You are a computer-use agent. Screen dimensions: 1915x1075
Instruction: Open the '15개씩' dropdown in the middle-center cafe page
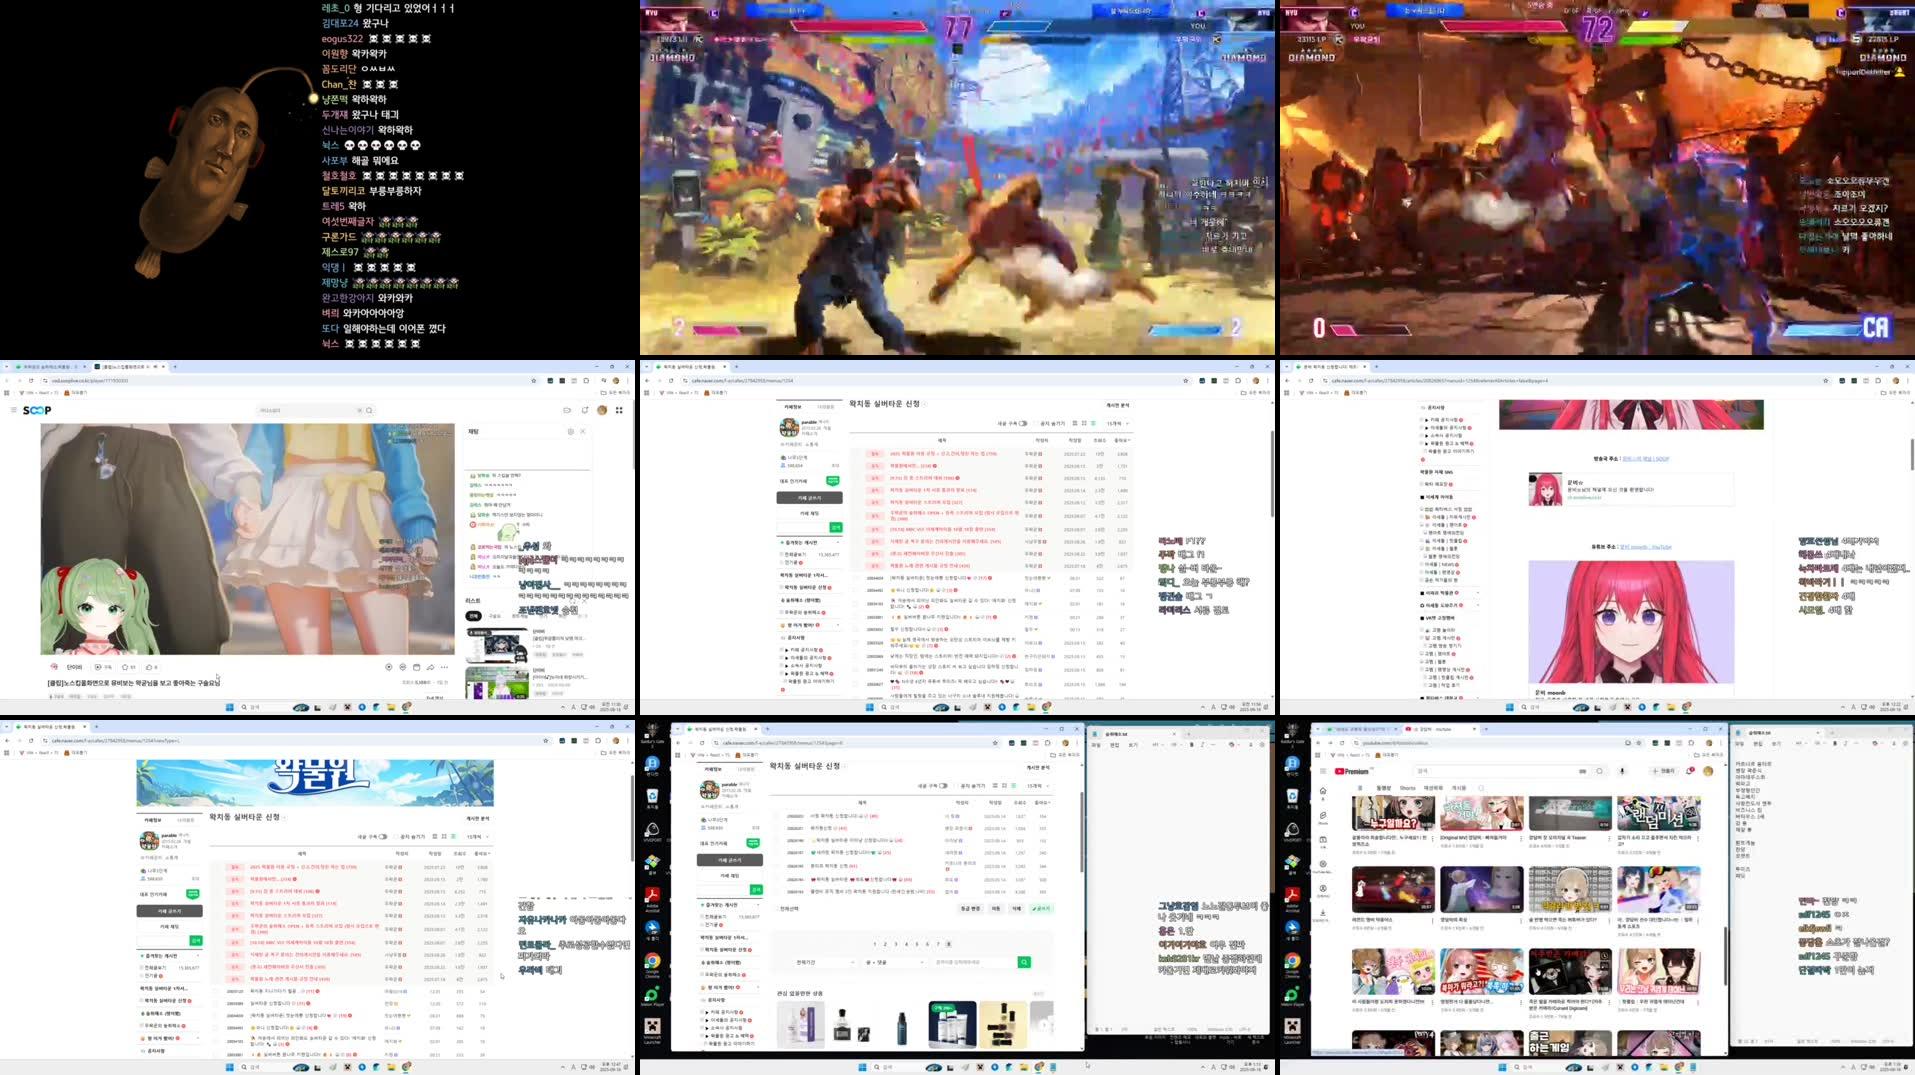(1117, 423)
